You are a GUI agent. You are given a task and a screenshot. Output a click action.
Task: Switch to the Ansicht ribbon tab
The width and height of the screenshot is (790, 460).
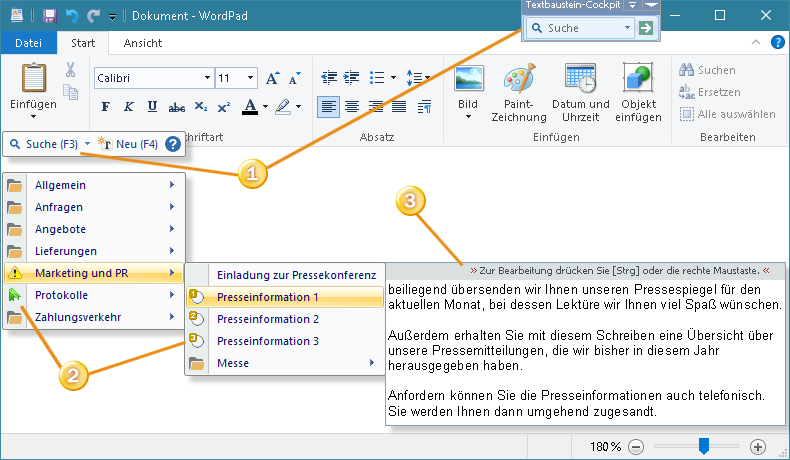143,43
